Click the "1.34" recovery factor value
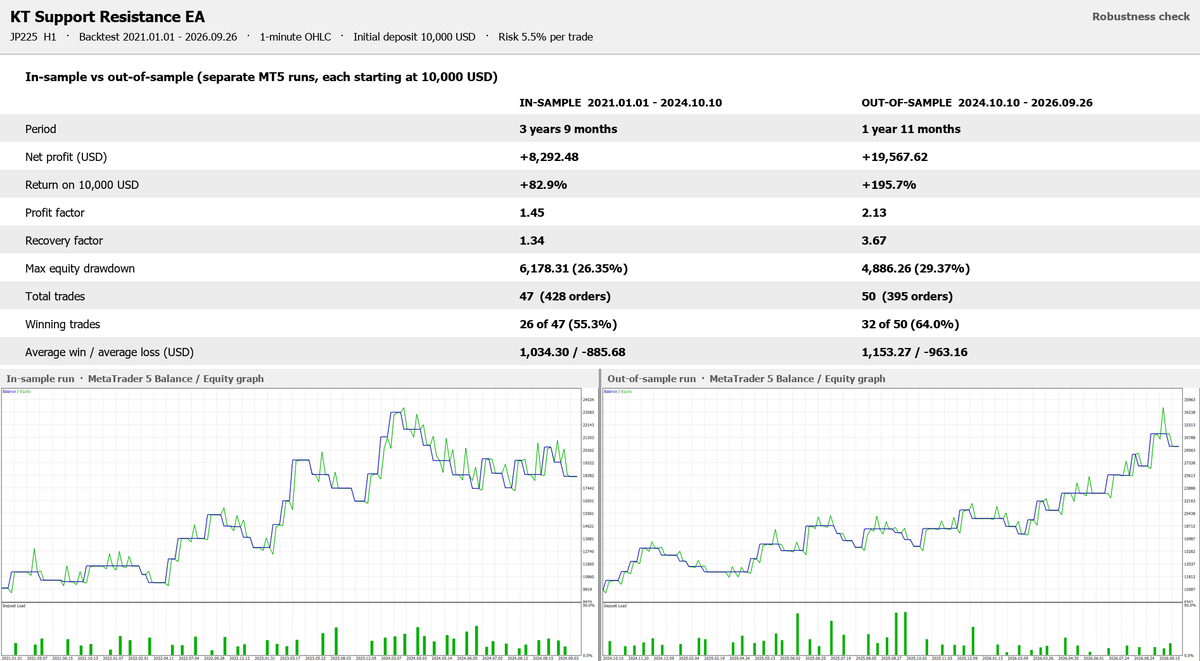 [x=532, y=241]
